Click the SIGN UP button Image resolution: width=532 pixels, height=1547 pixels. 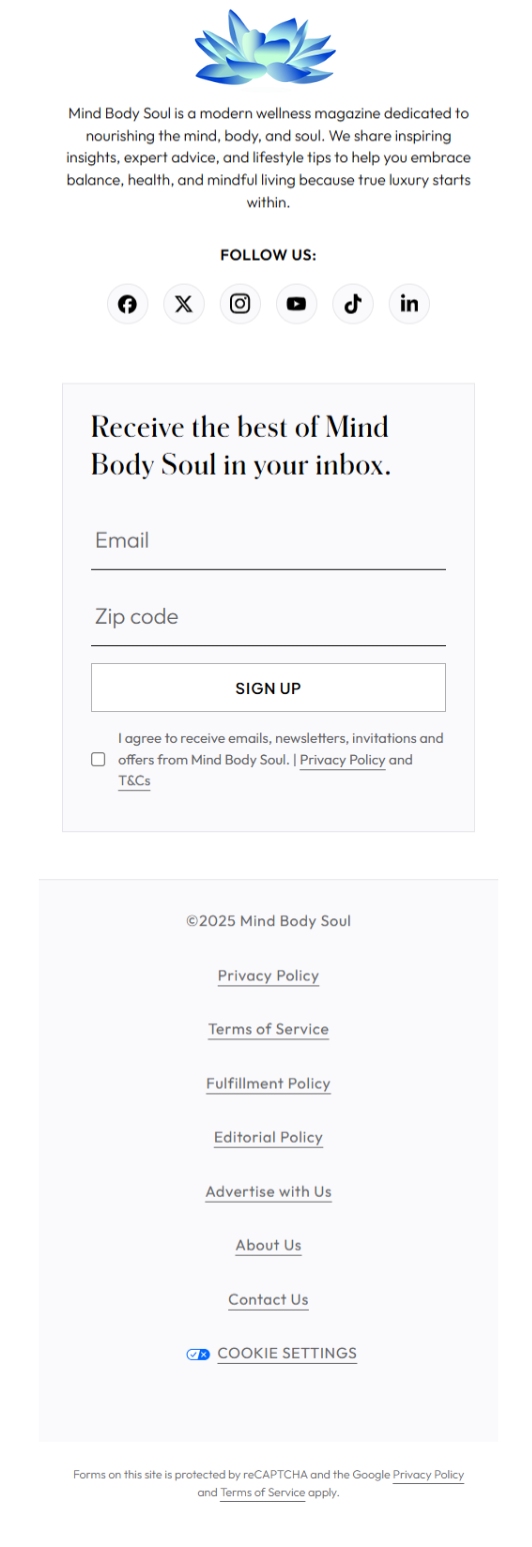click(268, 688)
